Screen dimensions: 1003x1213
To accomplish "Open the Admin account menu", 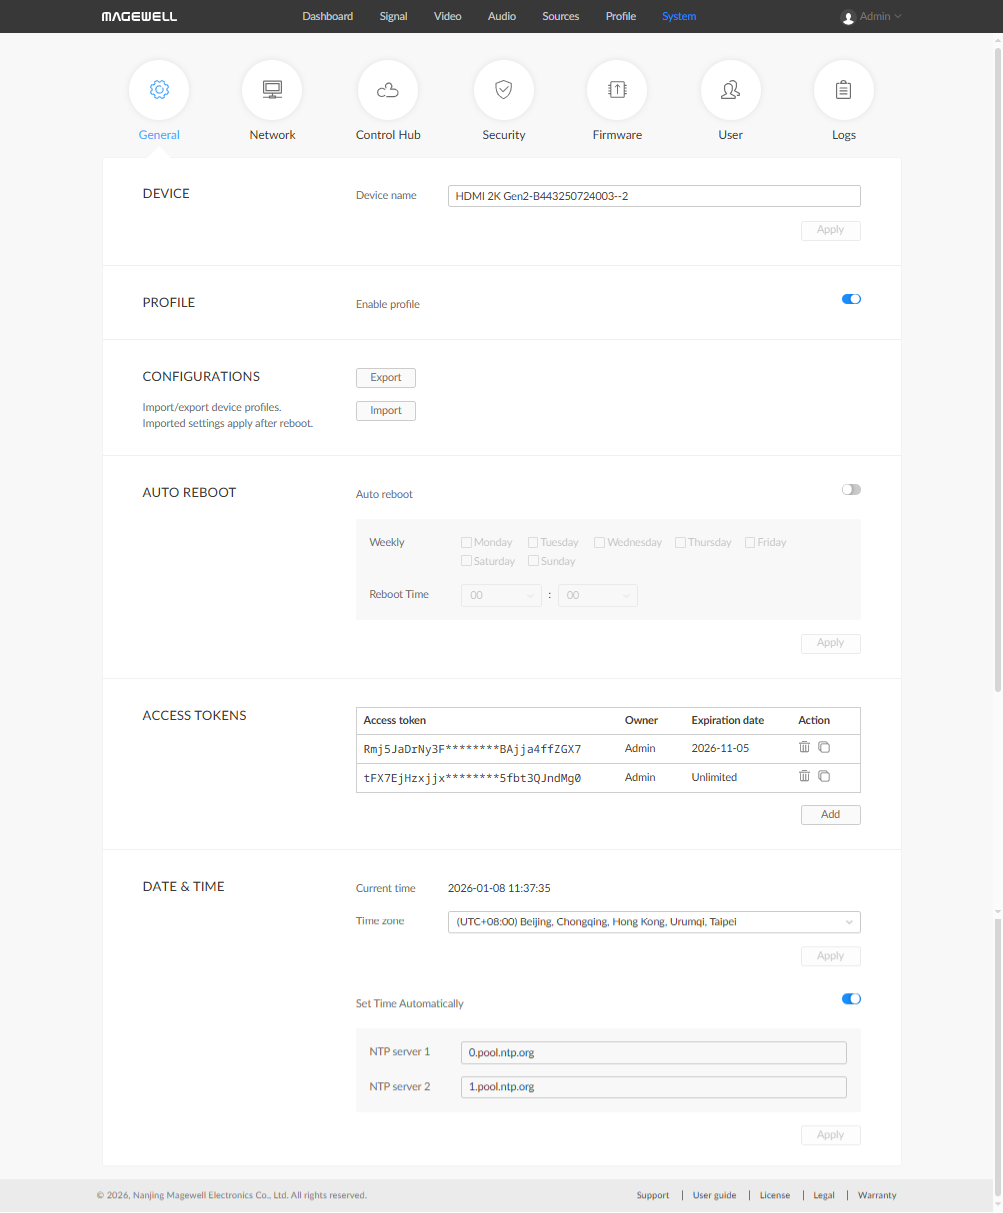I will (872, 17).
